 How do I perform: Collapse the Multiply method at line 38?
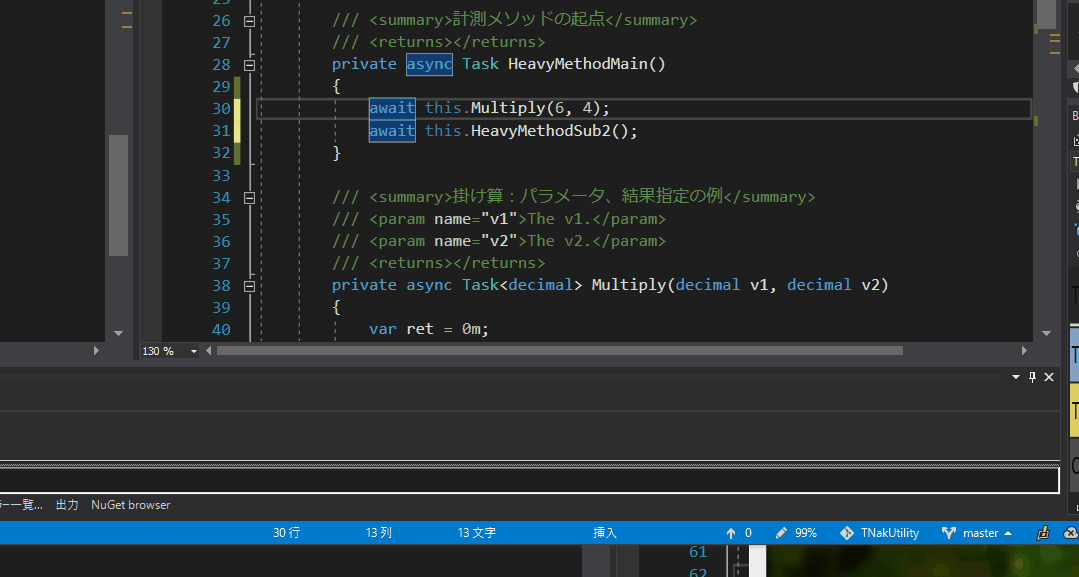coord(249,285)
